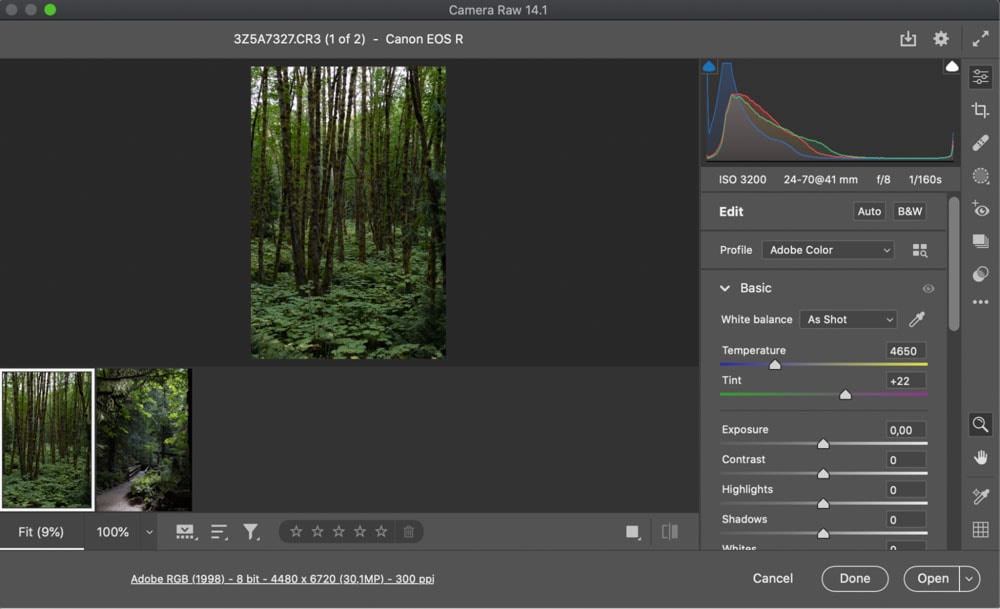This screenshot has height=609, width=1000.
Task: Open the White balance dropdown
Action: 847,319
